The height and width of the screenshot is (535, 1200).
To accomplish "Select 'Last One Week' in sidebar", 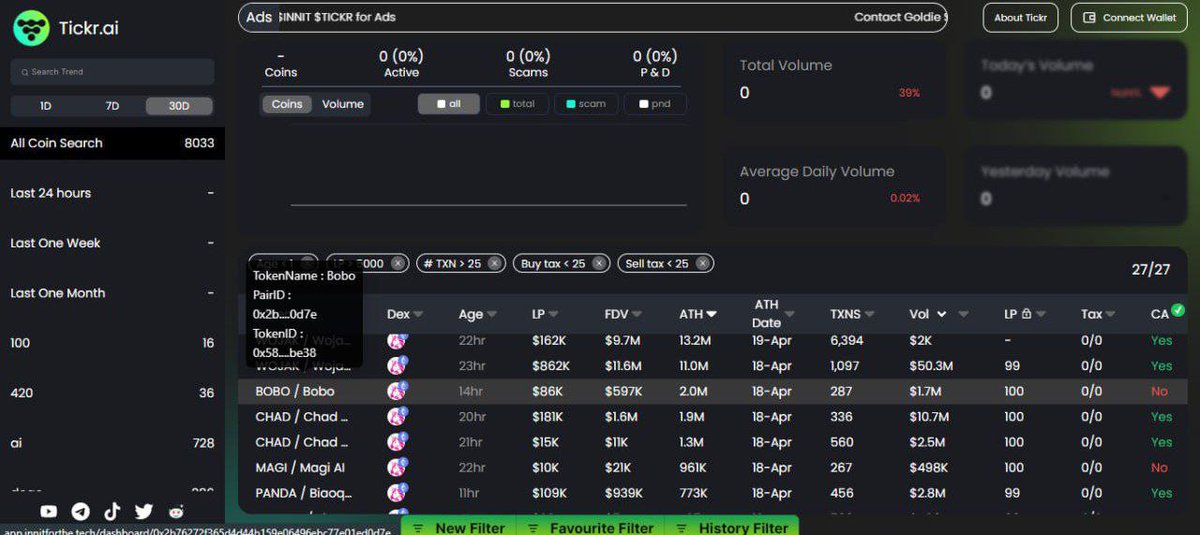I will [112, 243].
